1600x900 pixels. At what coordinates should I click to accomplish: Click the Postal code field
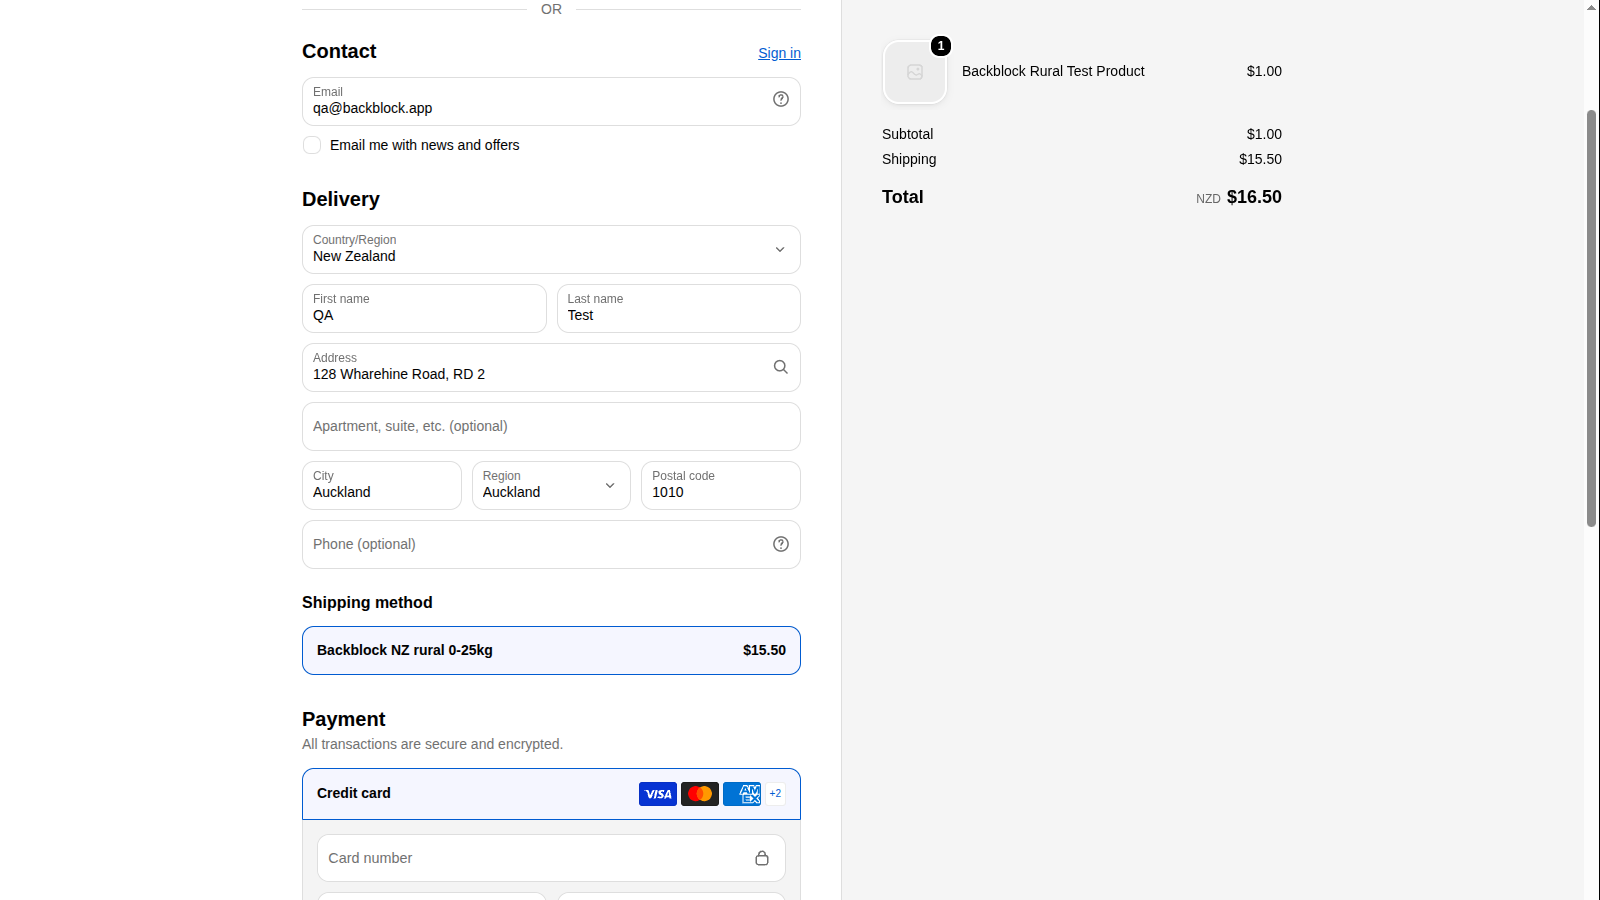(721, 485)
